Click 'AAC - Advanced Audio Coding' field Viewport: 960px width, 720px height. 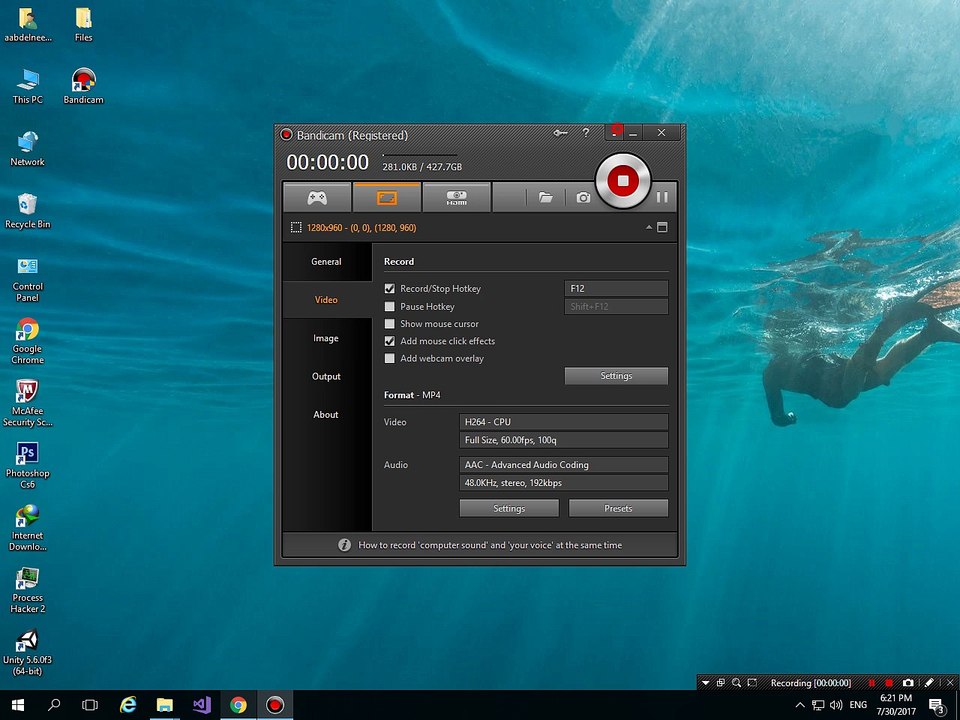coord(563,465)
